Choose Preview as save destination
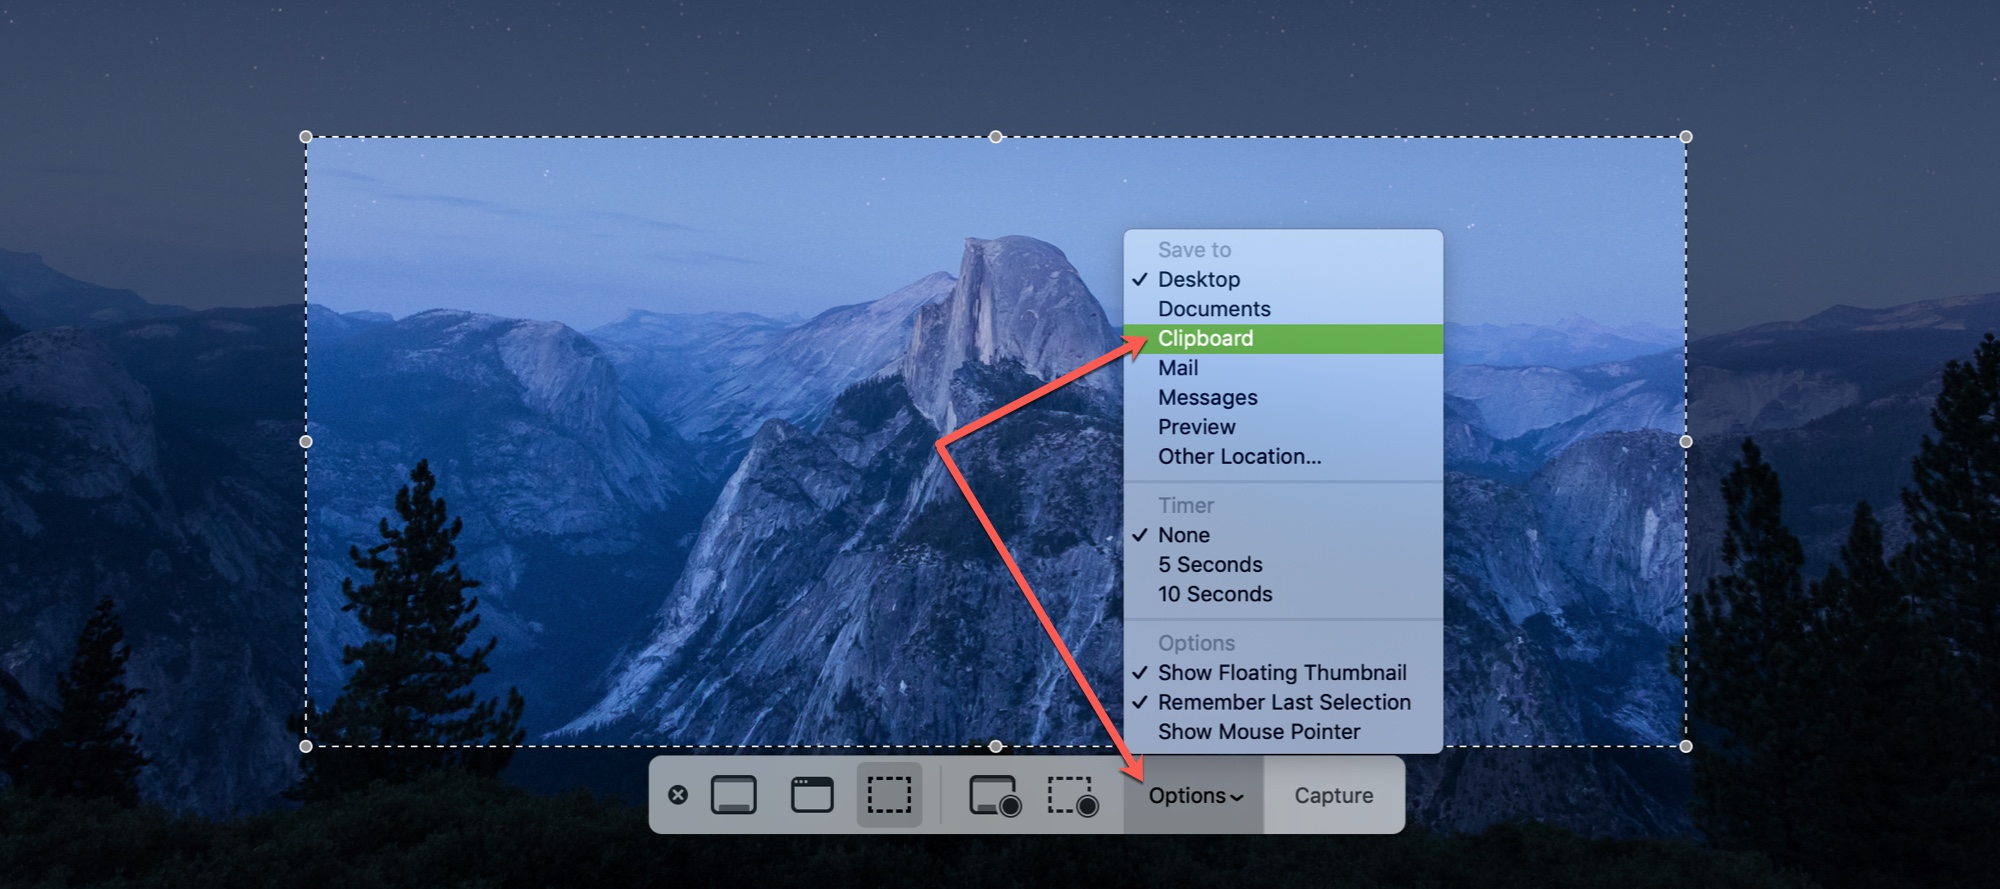Viewport: 2000px width, 889px height. click(x=1283, y=427)
